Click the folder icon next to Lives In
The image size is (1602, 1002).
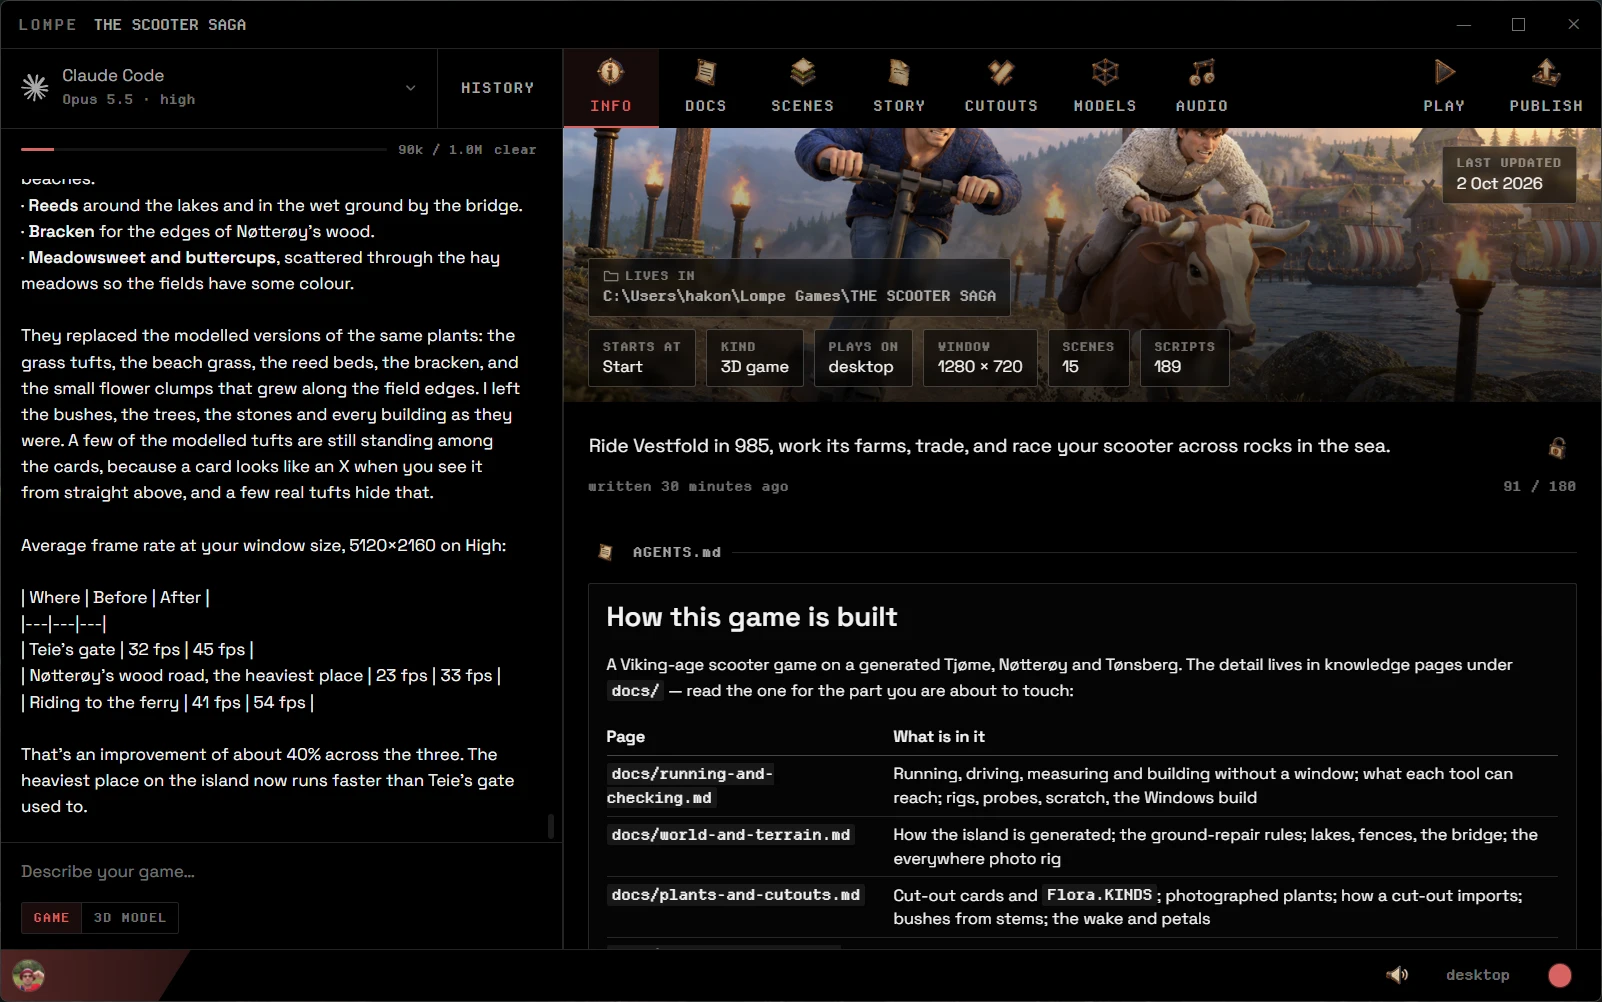point(610,276)
